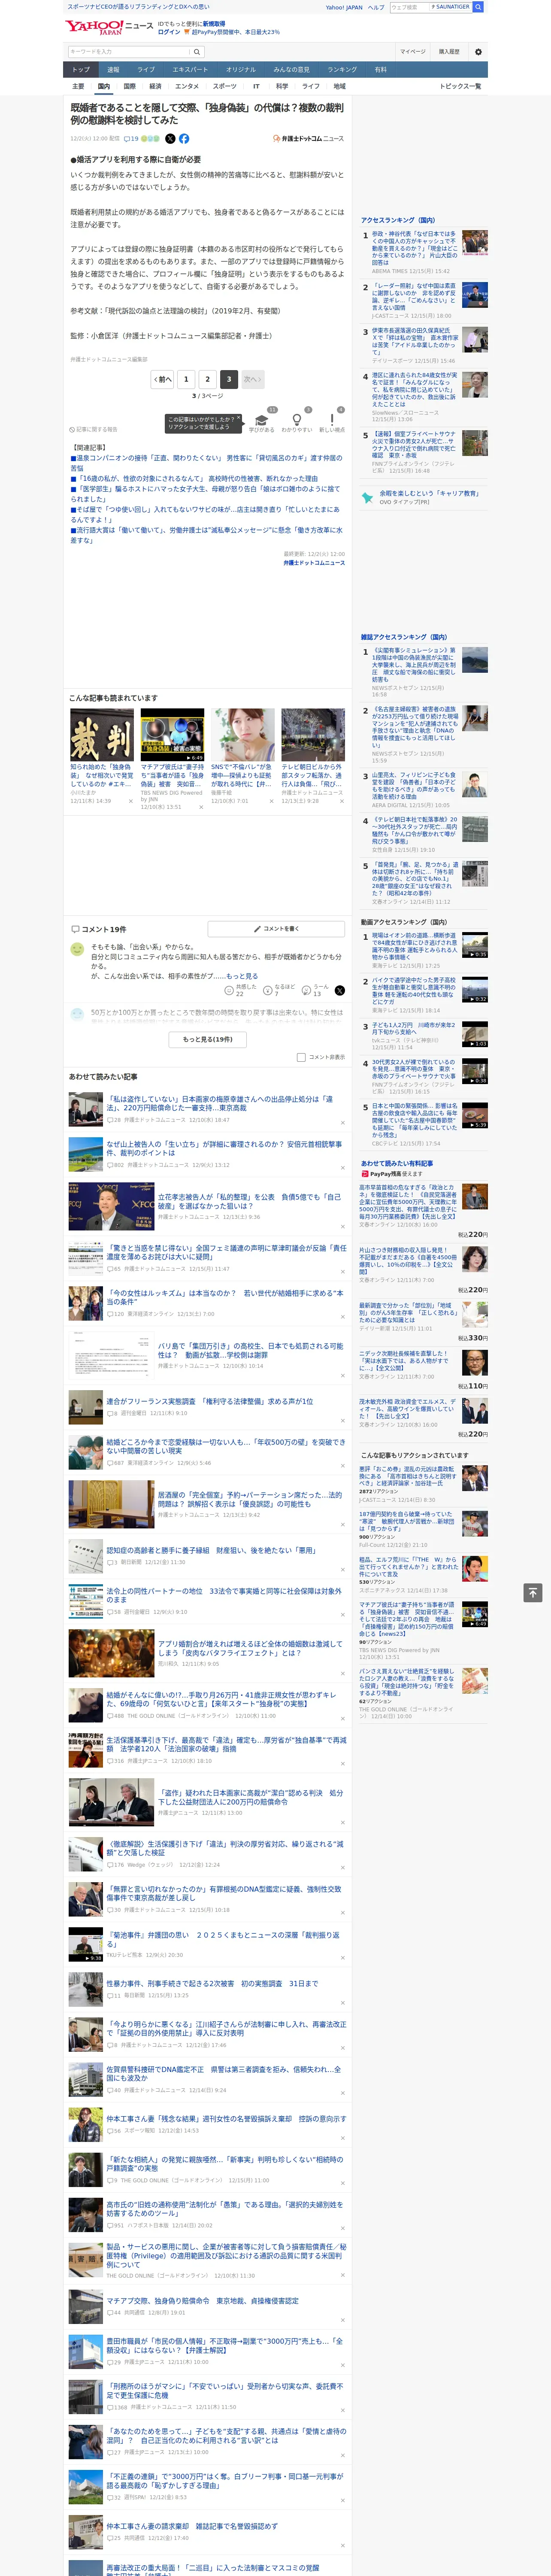
Task: Open settings via the gear icon
Action: pos(478,51)
